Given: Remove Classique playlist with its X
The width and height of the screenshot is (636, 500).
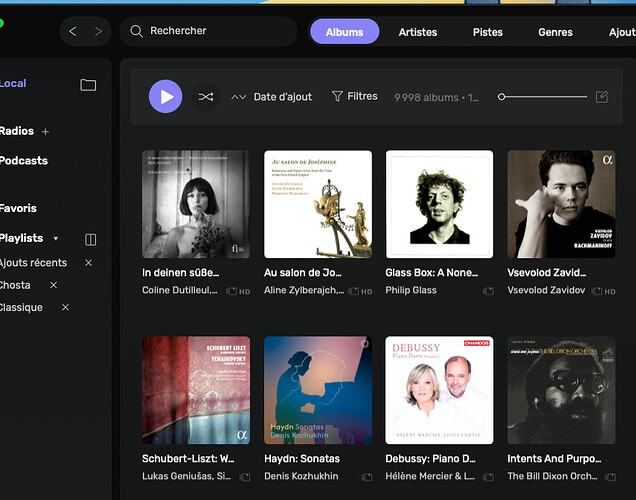Looking at the screenshot, I should click(x=65, y=307).
